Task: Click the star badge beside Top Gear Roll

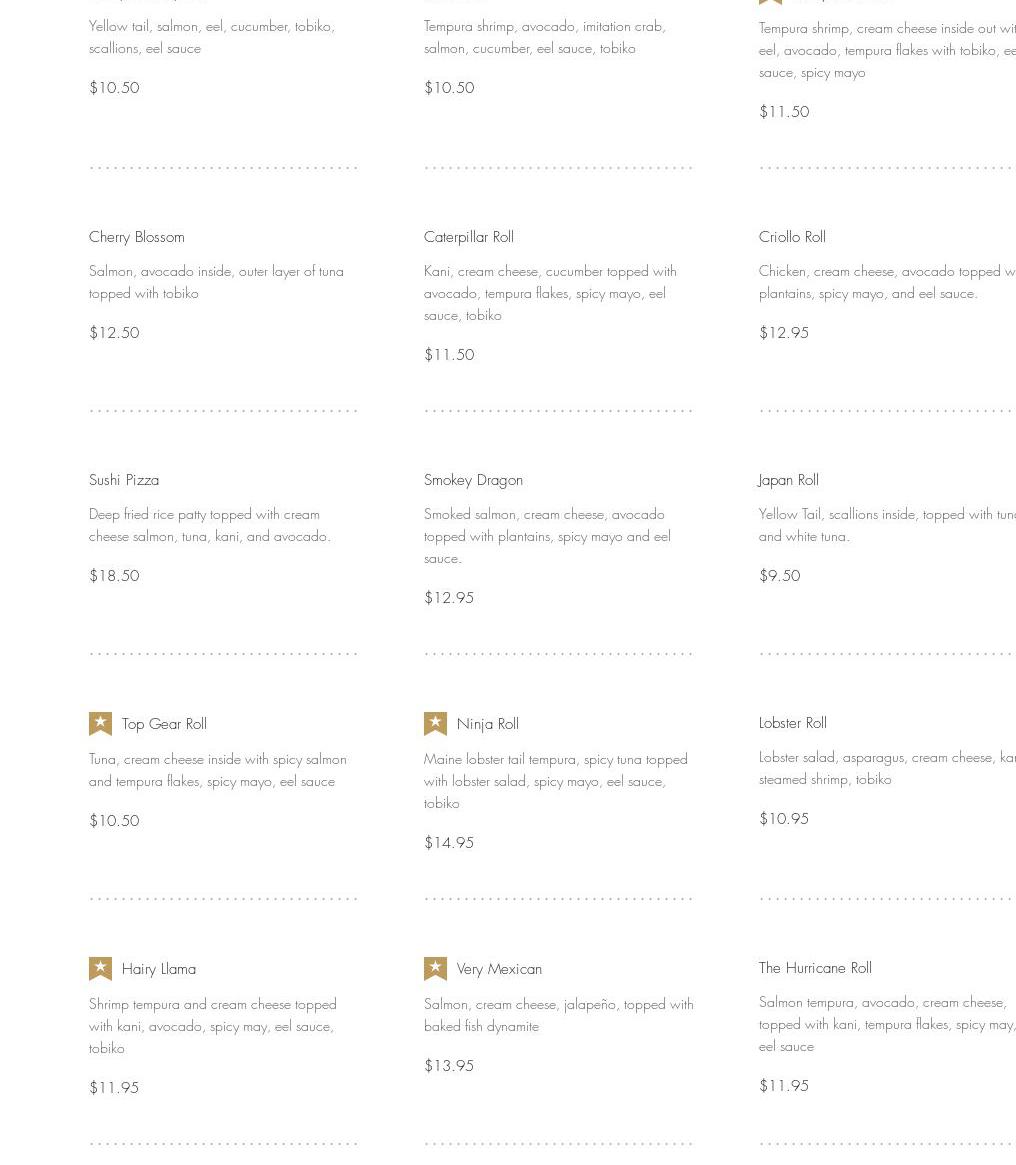Action: pos(100,723)
